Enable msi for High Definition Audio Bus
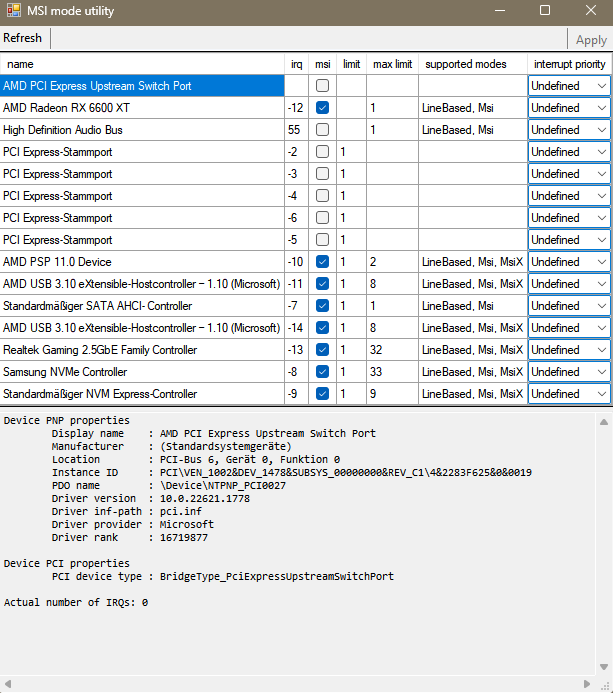Image resolution: width=613 pixels, height=693 pixels. pos(323,130)
